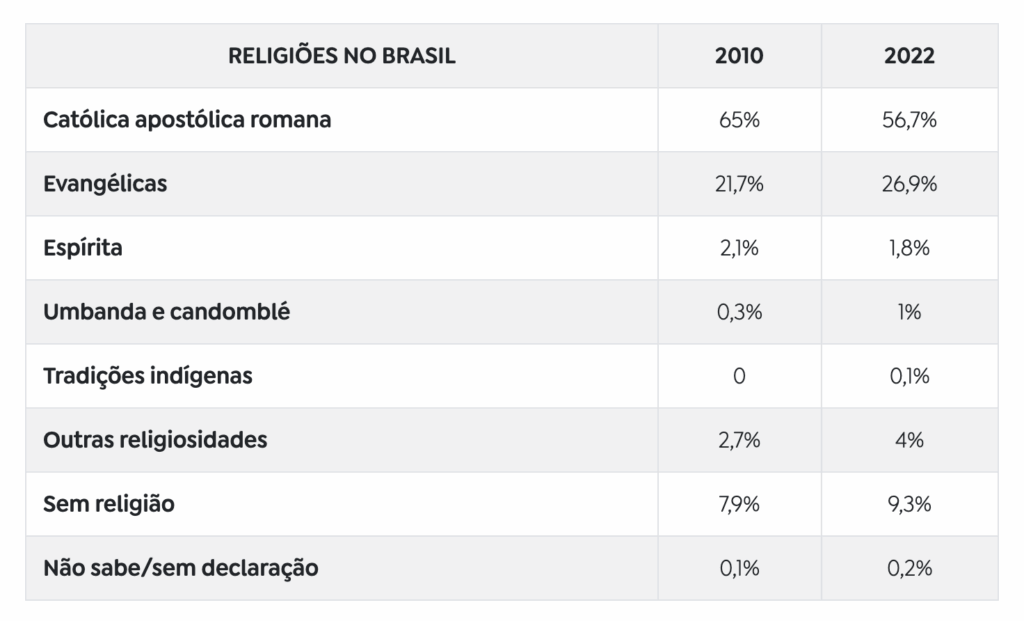This screenshot has height=621, width=1024.
Task: Select the 7,9% value cell
Action: click(739, 504)
